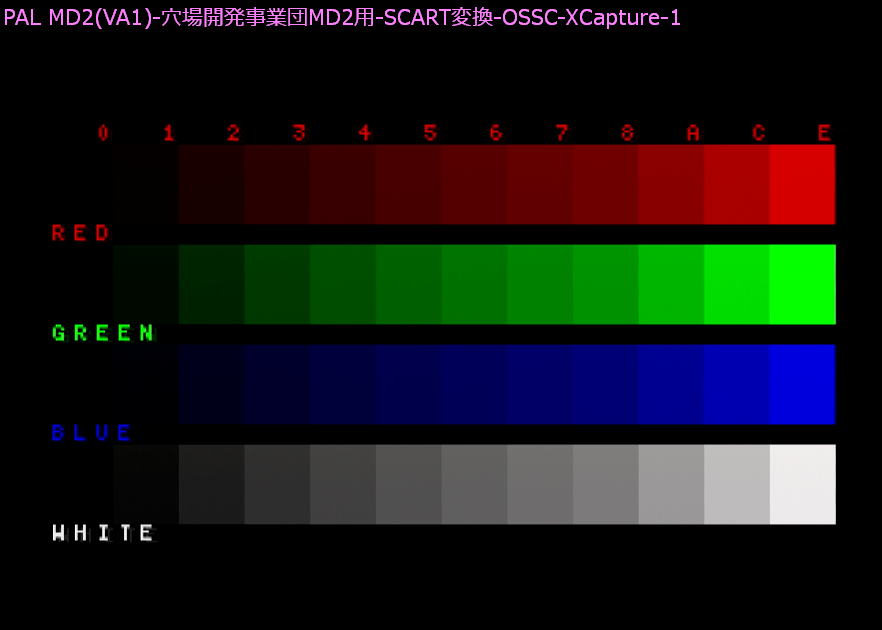Select the dark red swatch at level 2
The image size is (882, 630).
[212, 184]
